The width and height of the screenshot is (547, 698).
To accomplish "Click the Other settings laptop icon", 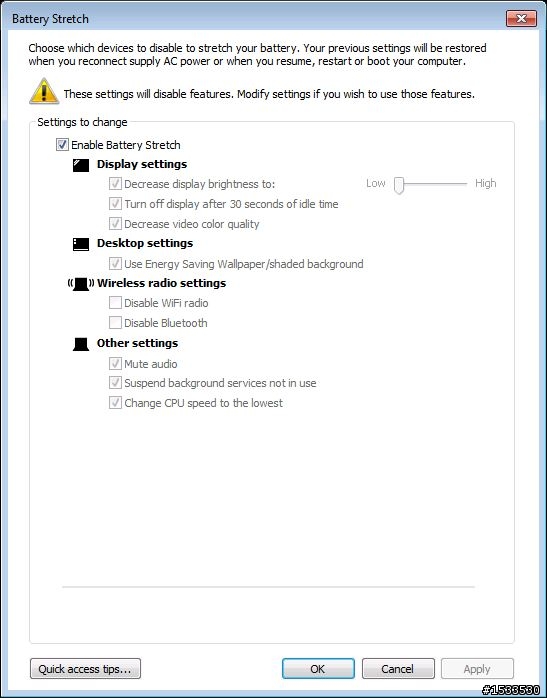I will pyautogui.click(x=81, y=344).
